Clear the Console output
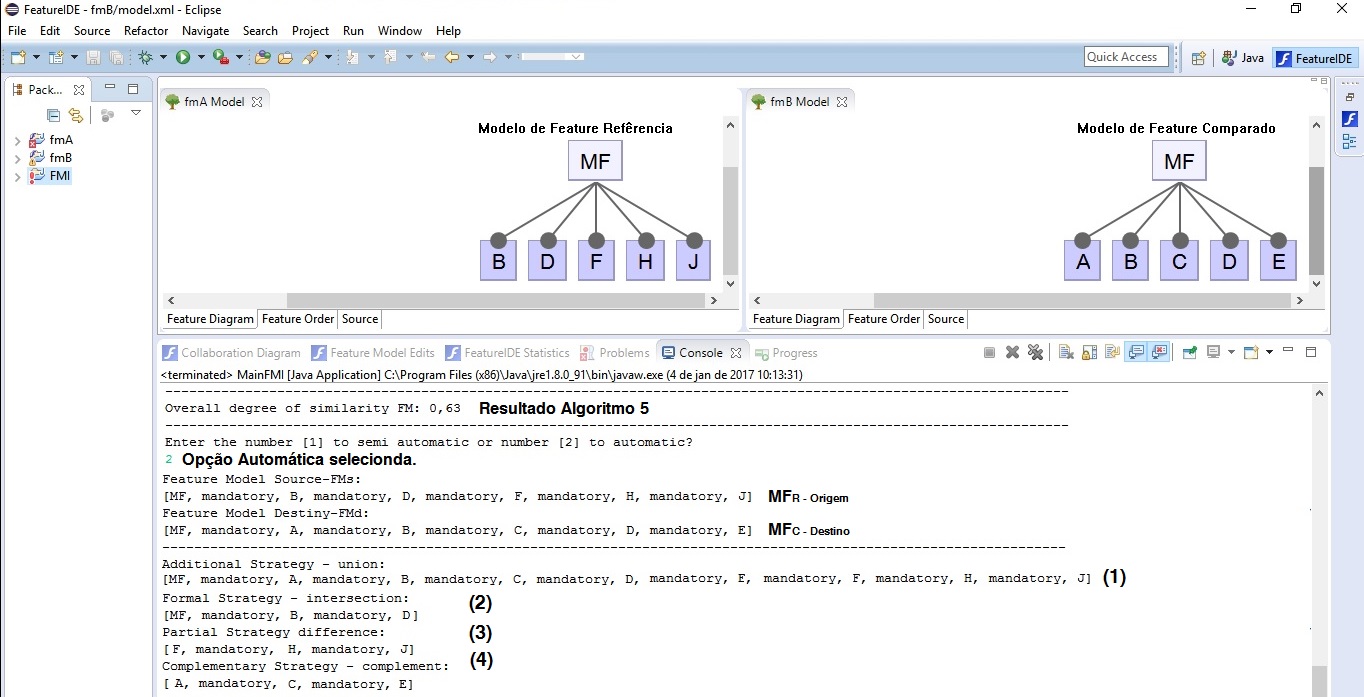Screen dimensions: 1364x697 click(x=1066, y=352)
